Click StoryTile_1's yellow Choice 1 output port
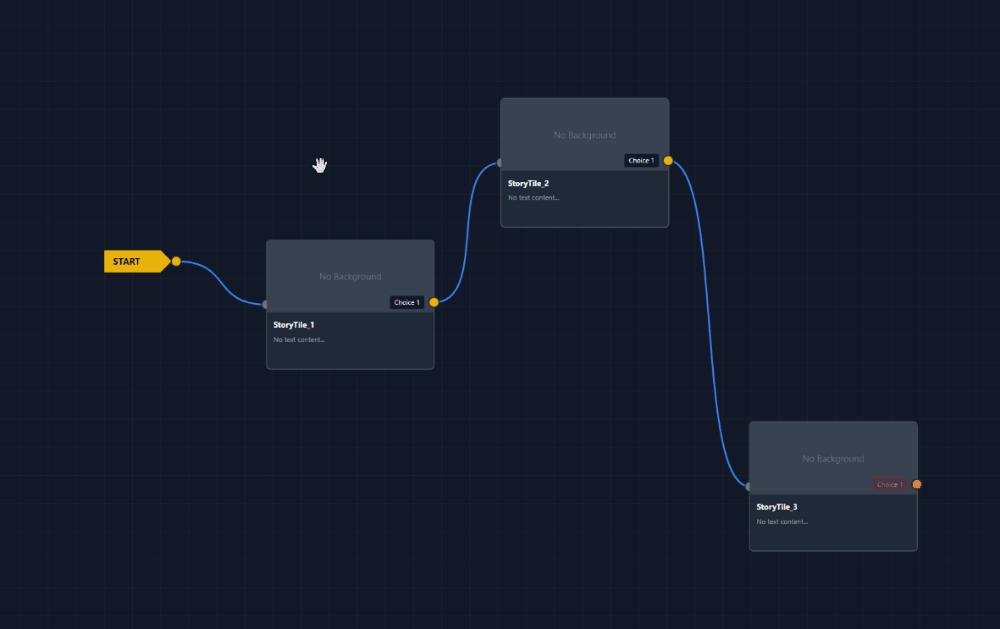The image size is (1000, 629). click(434, 302)
